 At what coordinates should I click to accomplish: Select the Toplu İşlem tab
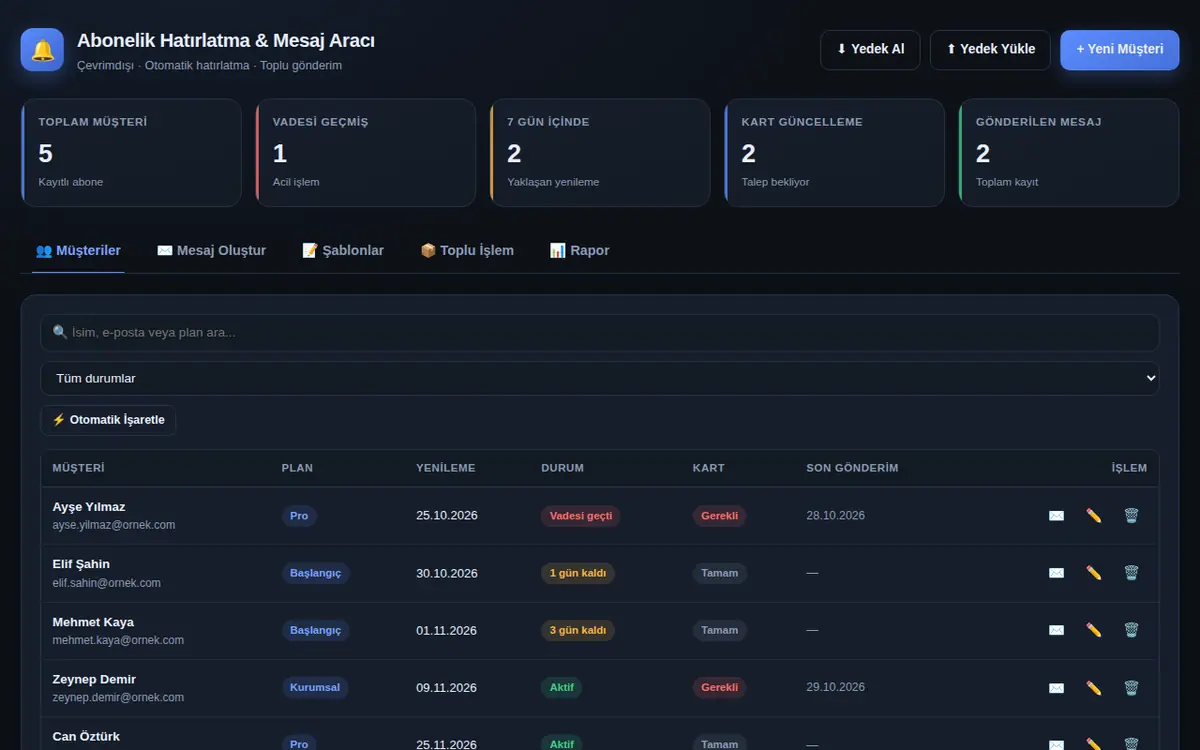coord(467,251)
